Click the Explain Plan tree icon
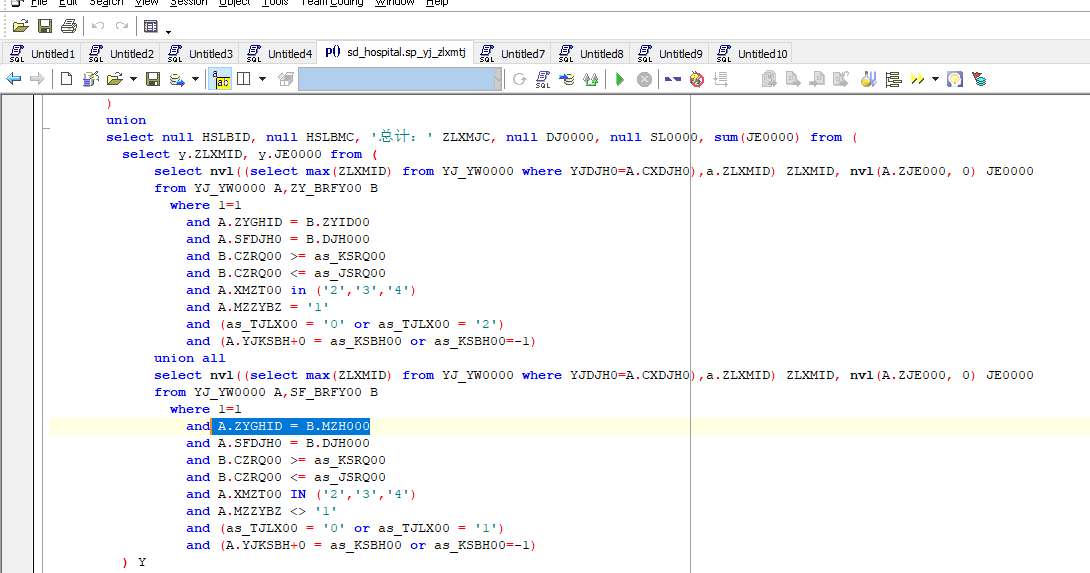 click(x=893, y=79)
